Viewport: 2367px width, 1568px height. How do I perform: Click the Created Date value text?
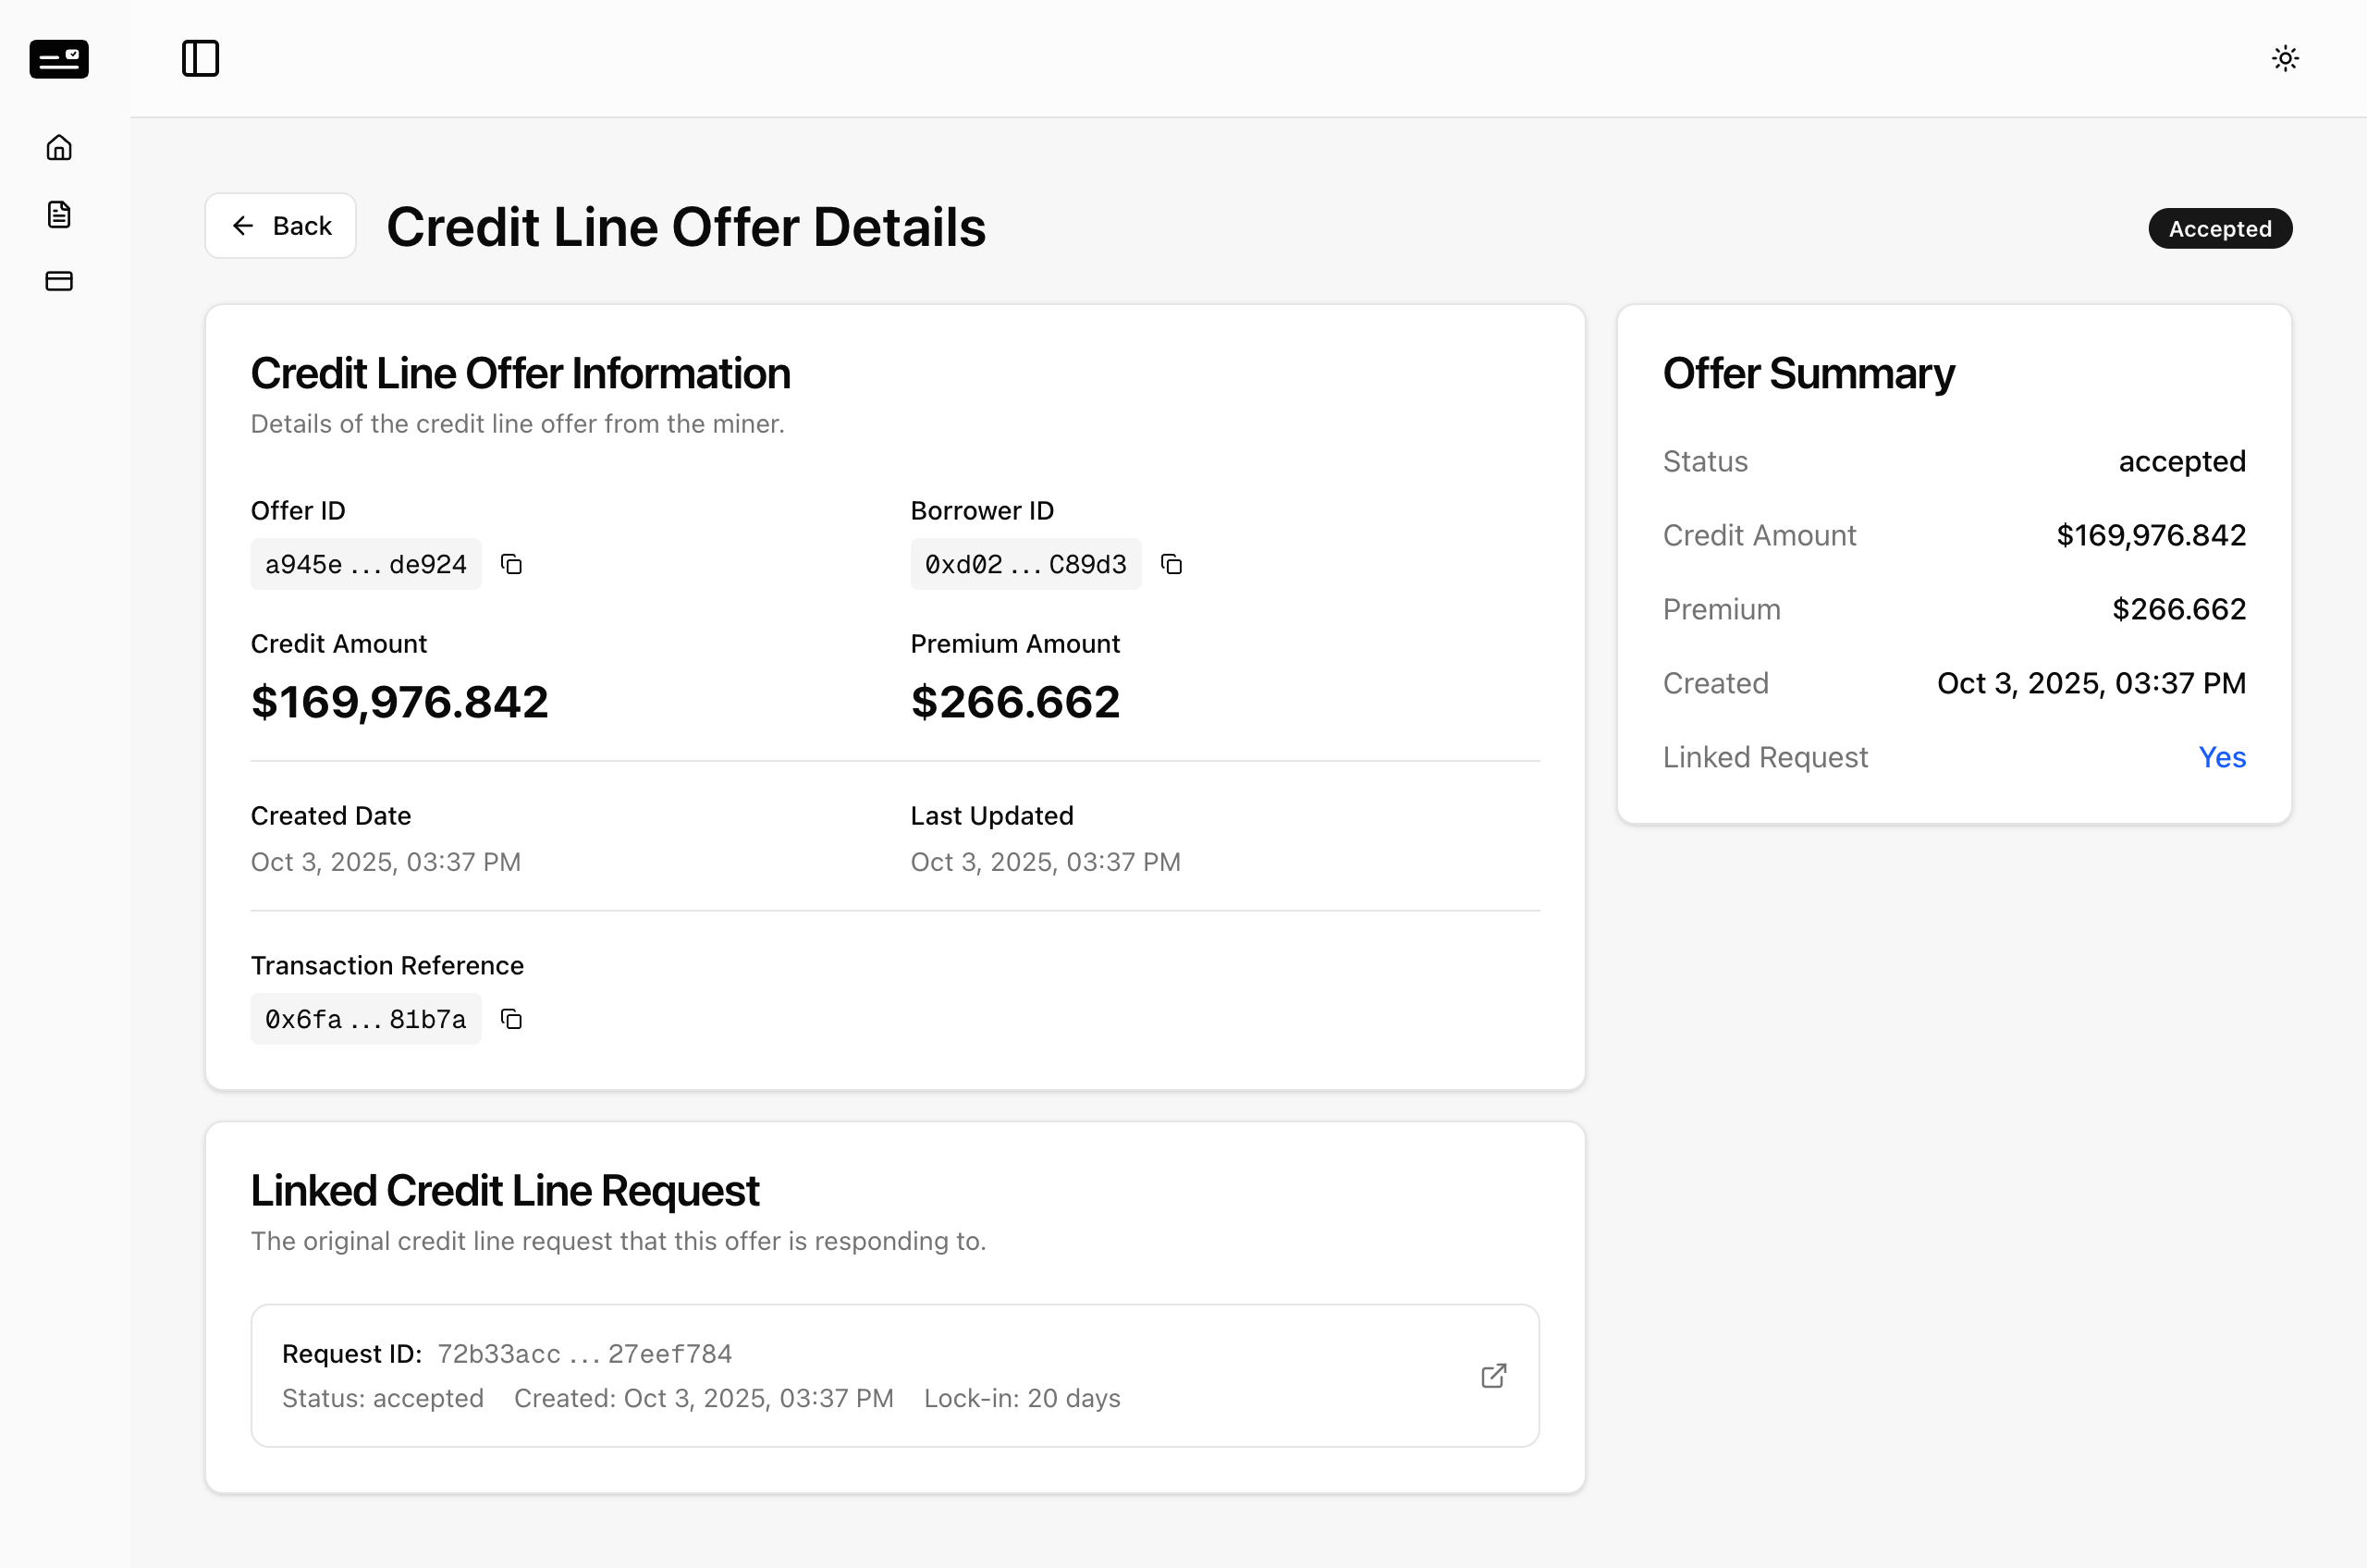[x=386, y=862]
